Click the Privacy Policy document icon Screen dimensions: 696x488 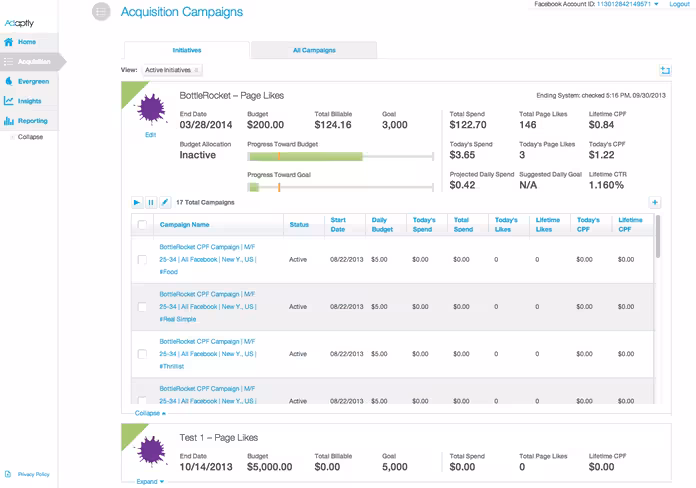(x=8, y=474)
